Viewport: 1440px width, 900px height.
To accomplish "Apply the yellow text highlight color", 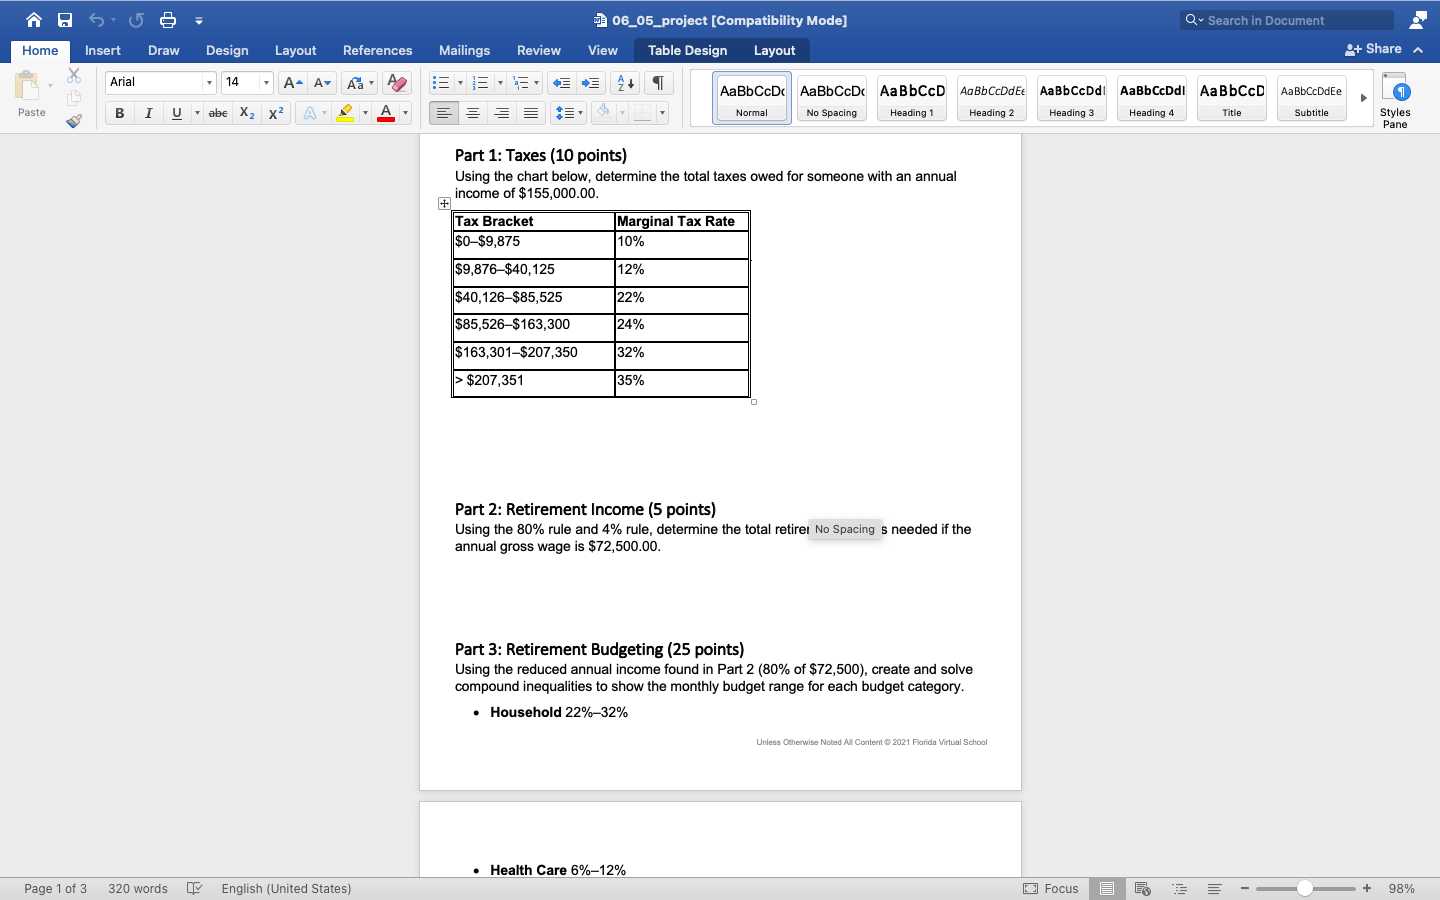I will [x=345, y=113].
